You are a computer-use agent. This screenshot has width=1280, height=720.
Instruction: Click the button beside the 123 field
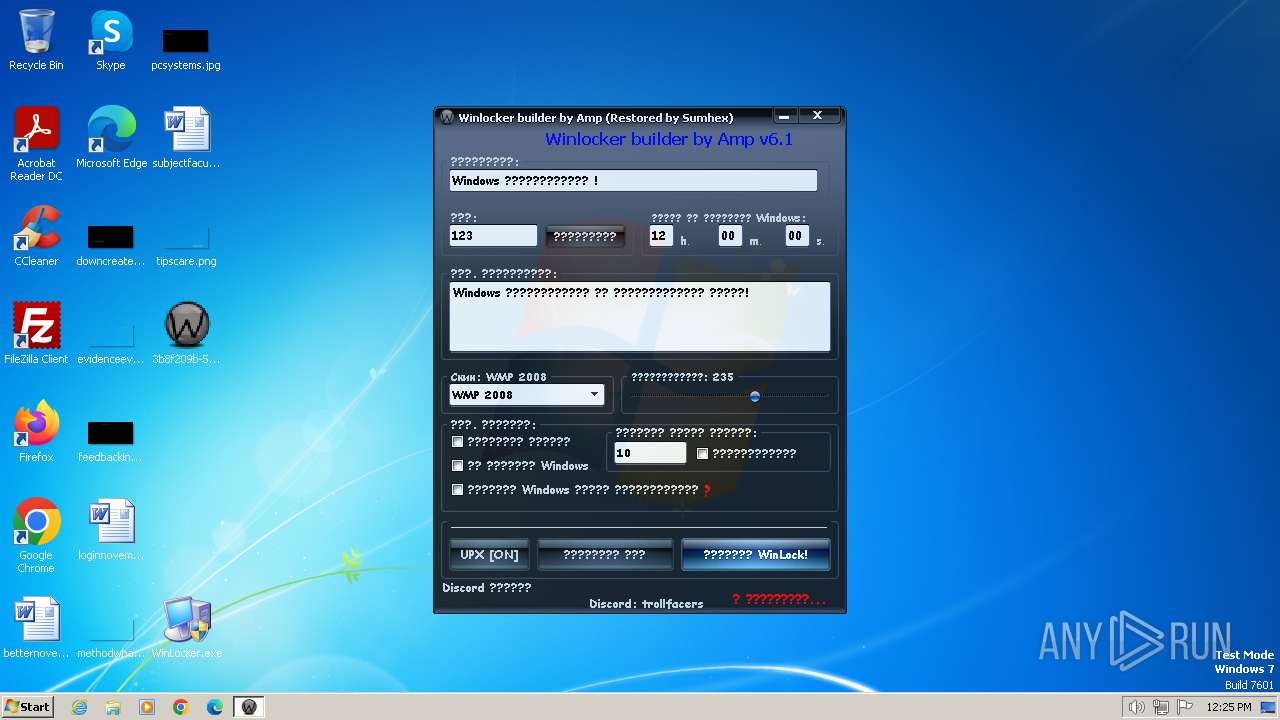click(585, 236)
